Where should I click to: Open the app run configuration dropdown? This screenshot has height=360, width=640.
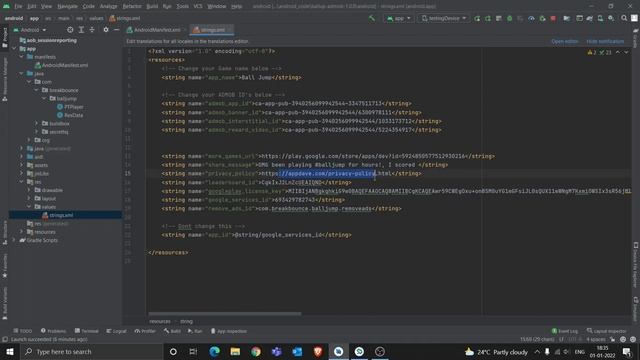coord(398,18)
